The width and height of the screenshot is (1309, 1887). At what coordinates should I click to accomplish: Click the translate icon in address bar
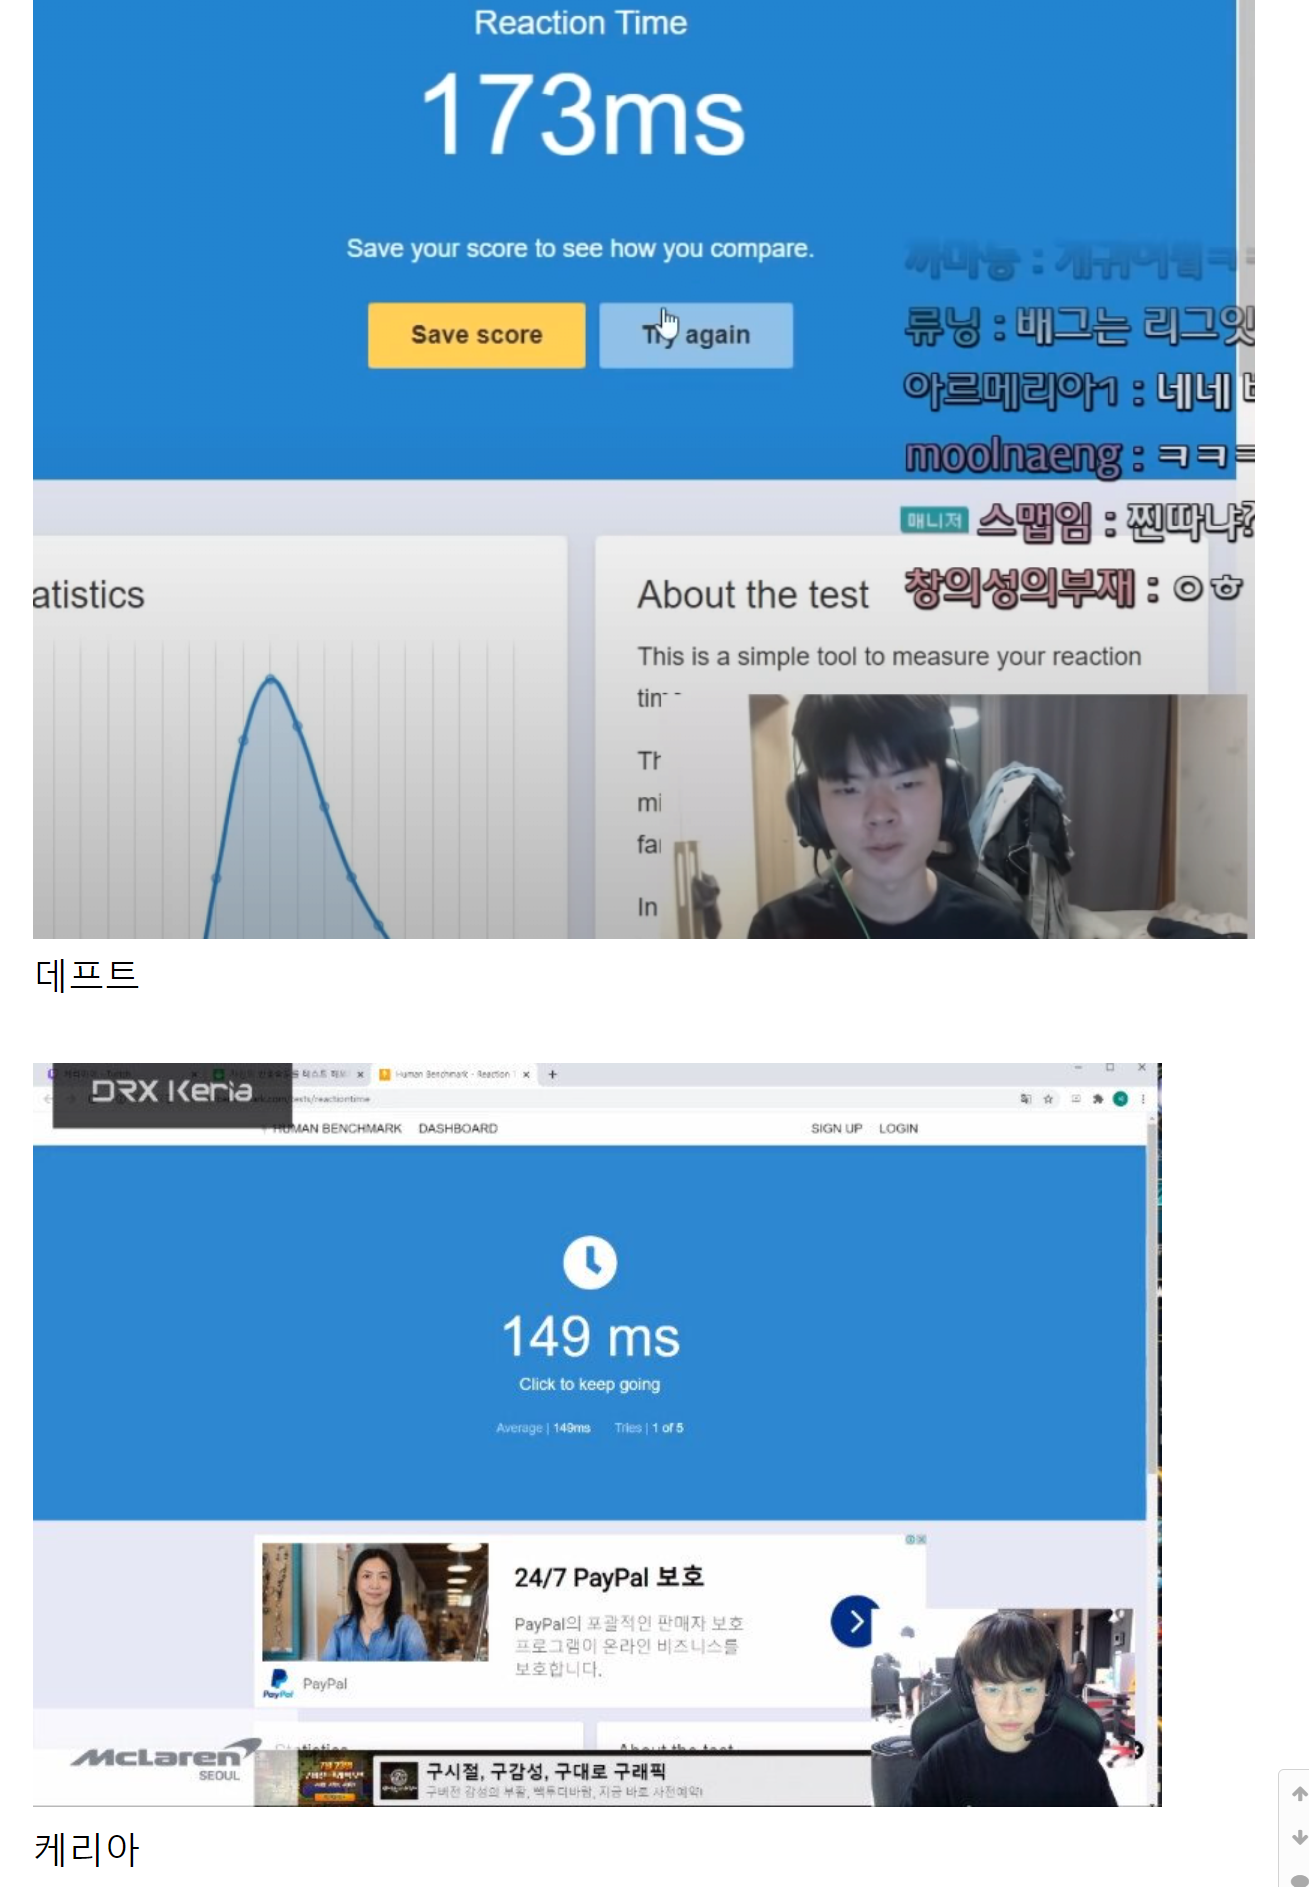(x=1025, y=1099)
